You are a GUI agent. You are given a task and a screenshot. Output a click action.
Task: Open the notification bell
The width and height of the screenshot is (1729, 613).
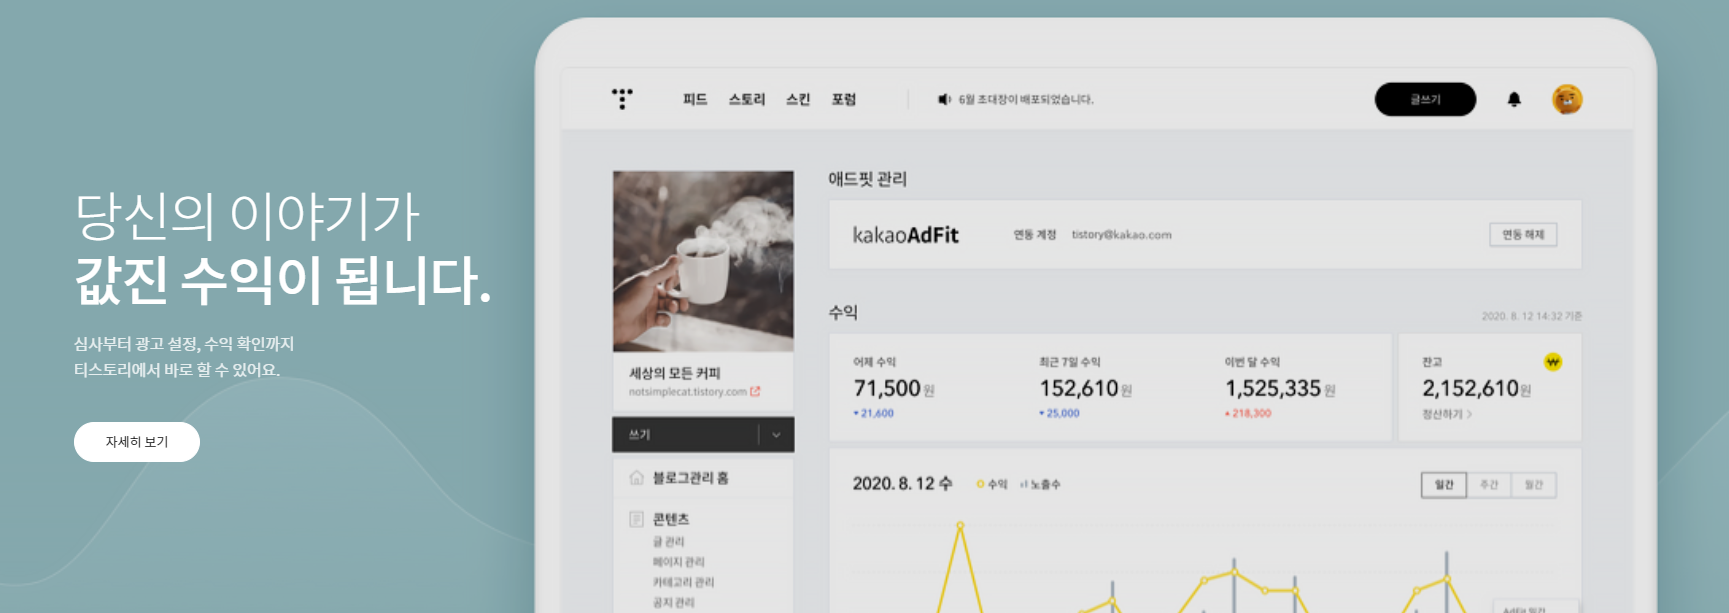coord(1514,99)
